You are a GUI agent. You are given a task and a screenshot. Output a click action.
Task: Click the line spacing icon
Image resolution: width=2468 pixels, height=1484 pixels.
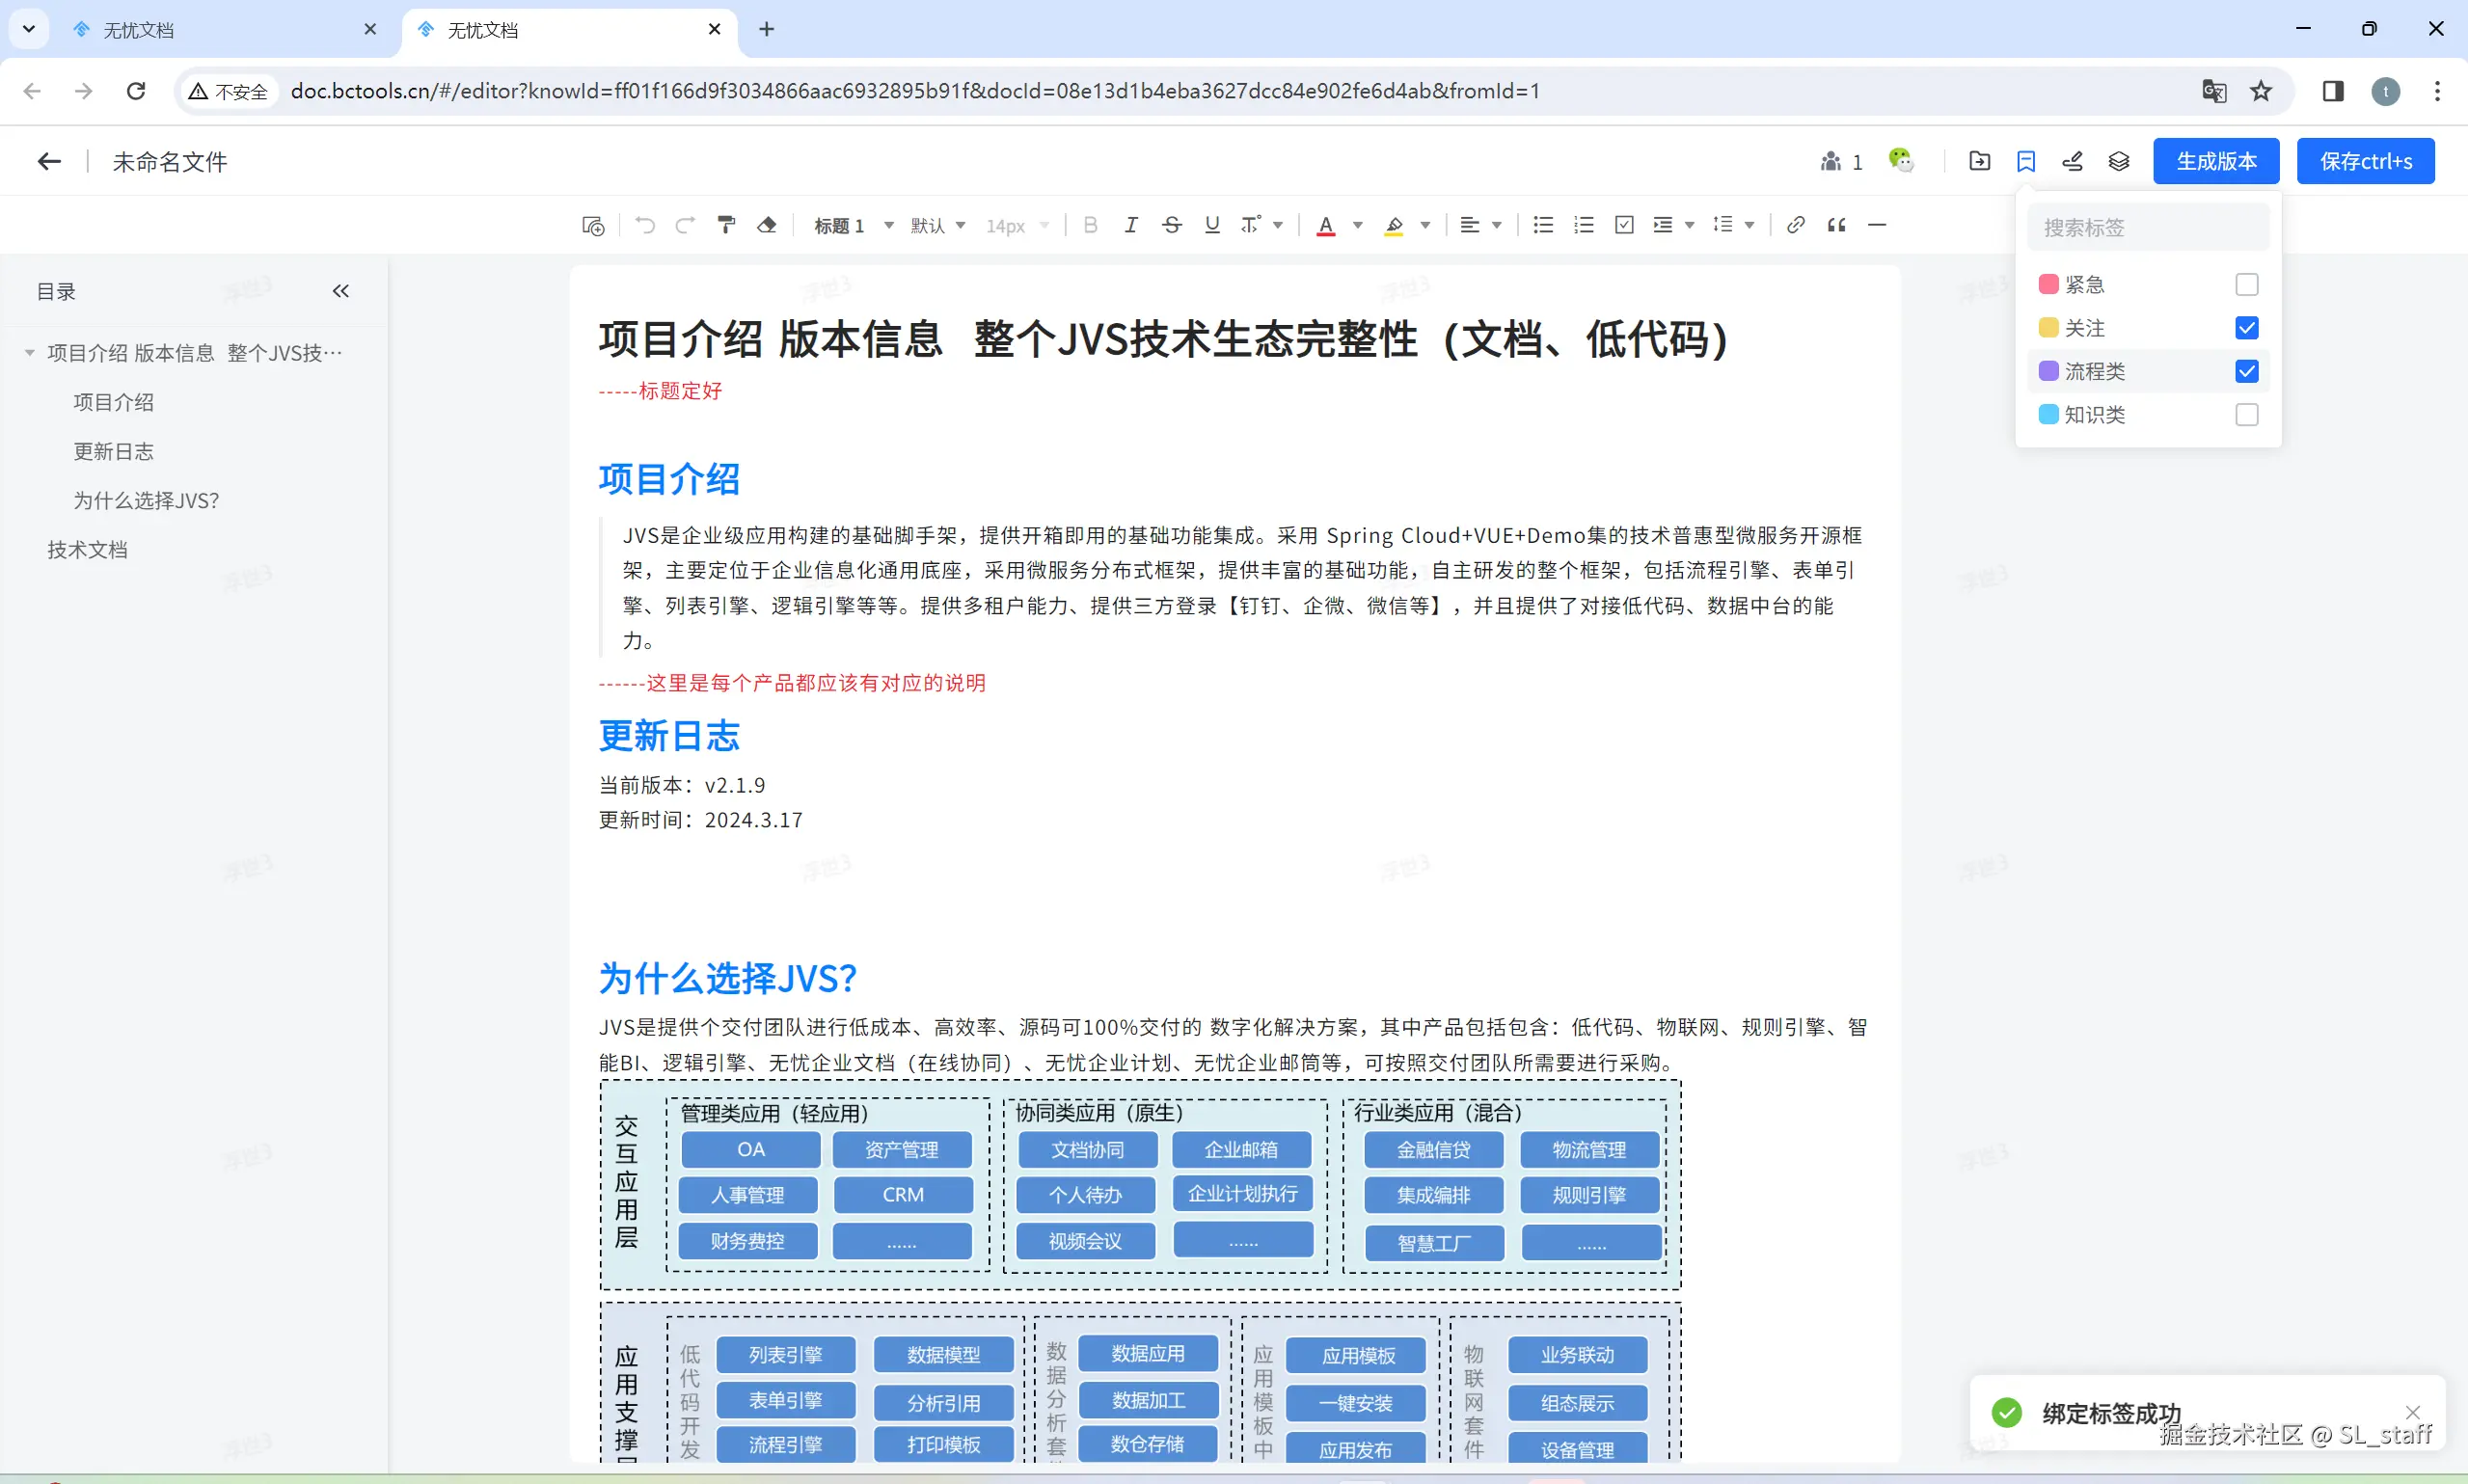(x=1723, y=225)
